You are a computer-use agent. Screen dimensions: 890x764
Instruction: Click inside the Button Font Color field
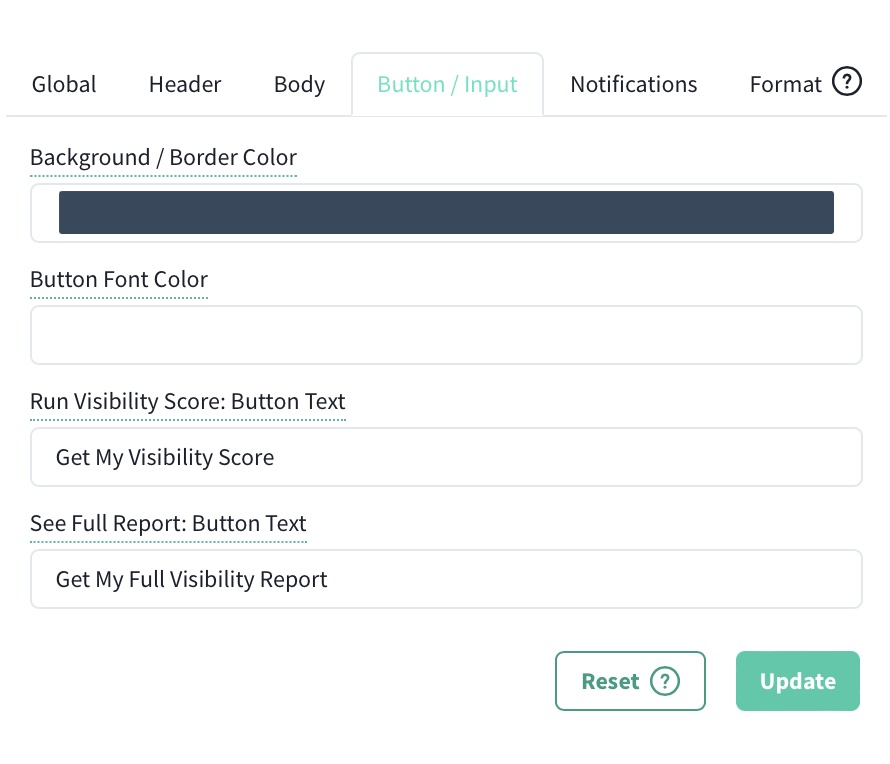point(447,335)
